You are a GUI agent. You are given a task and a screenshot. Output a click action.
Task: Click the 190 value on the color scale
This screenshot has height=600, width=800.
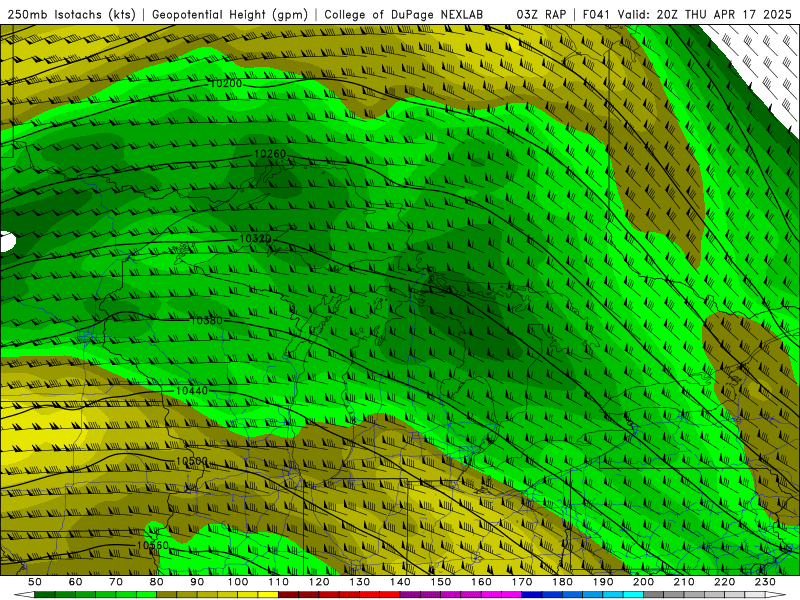point(603,582)
